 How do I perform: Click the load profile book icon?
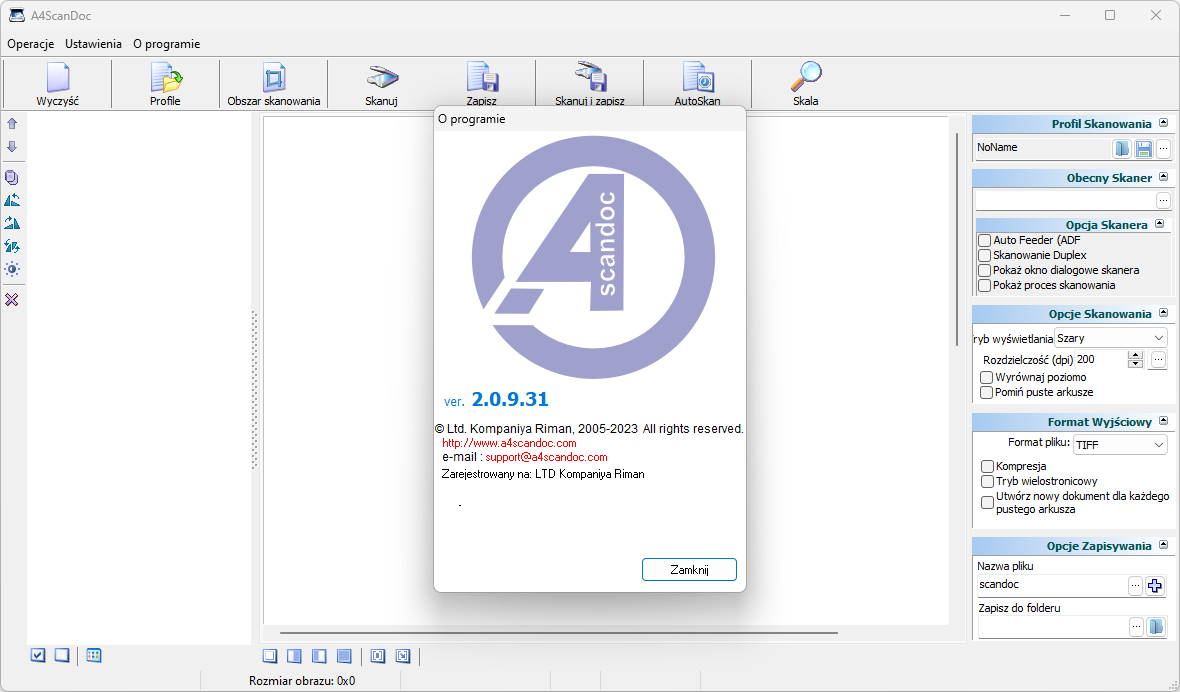tap(1122, 149)
